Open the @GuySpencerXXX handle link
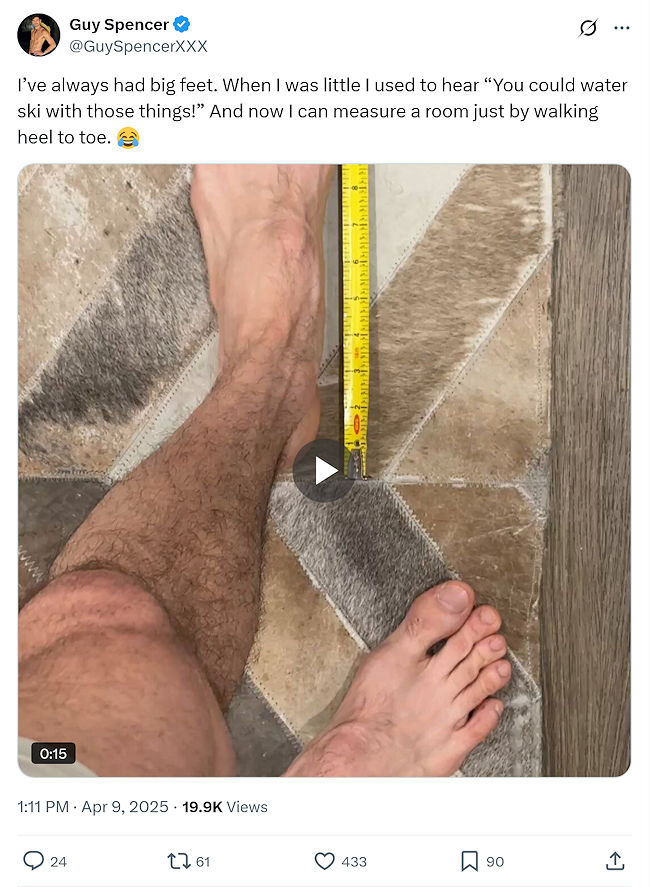The image size is (650, 887). 138,46
